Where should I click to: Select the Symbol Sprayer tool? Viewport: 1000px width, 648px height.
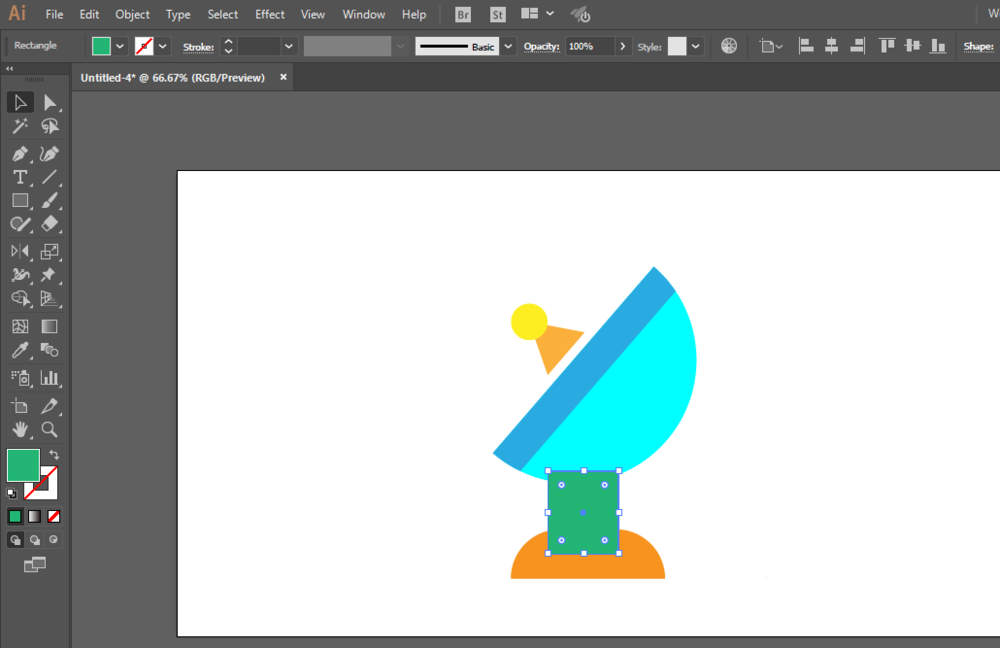pyautogui.click(x=20, y=378)
